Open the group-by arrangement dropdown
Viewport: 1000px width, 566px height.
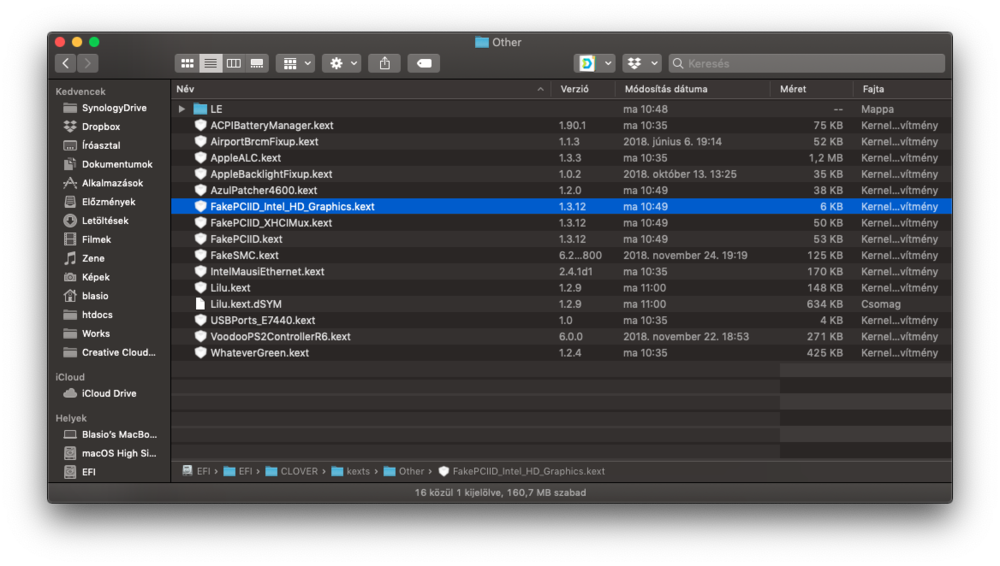(295, 63)
